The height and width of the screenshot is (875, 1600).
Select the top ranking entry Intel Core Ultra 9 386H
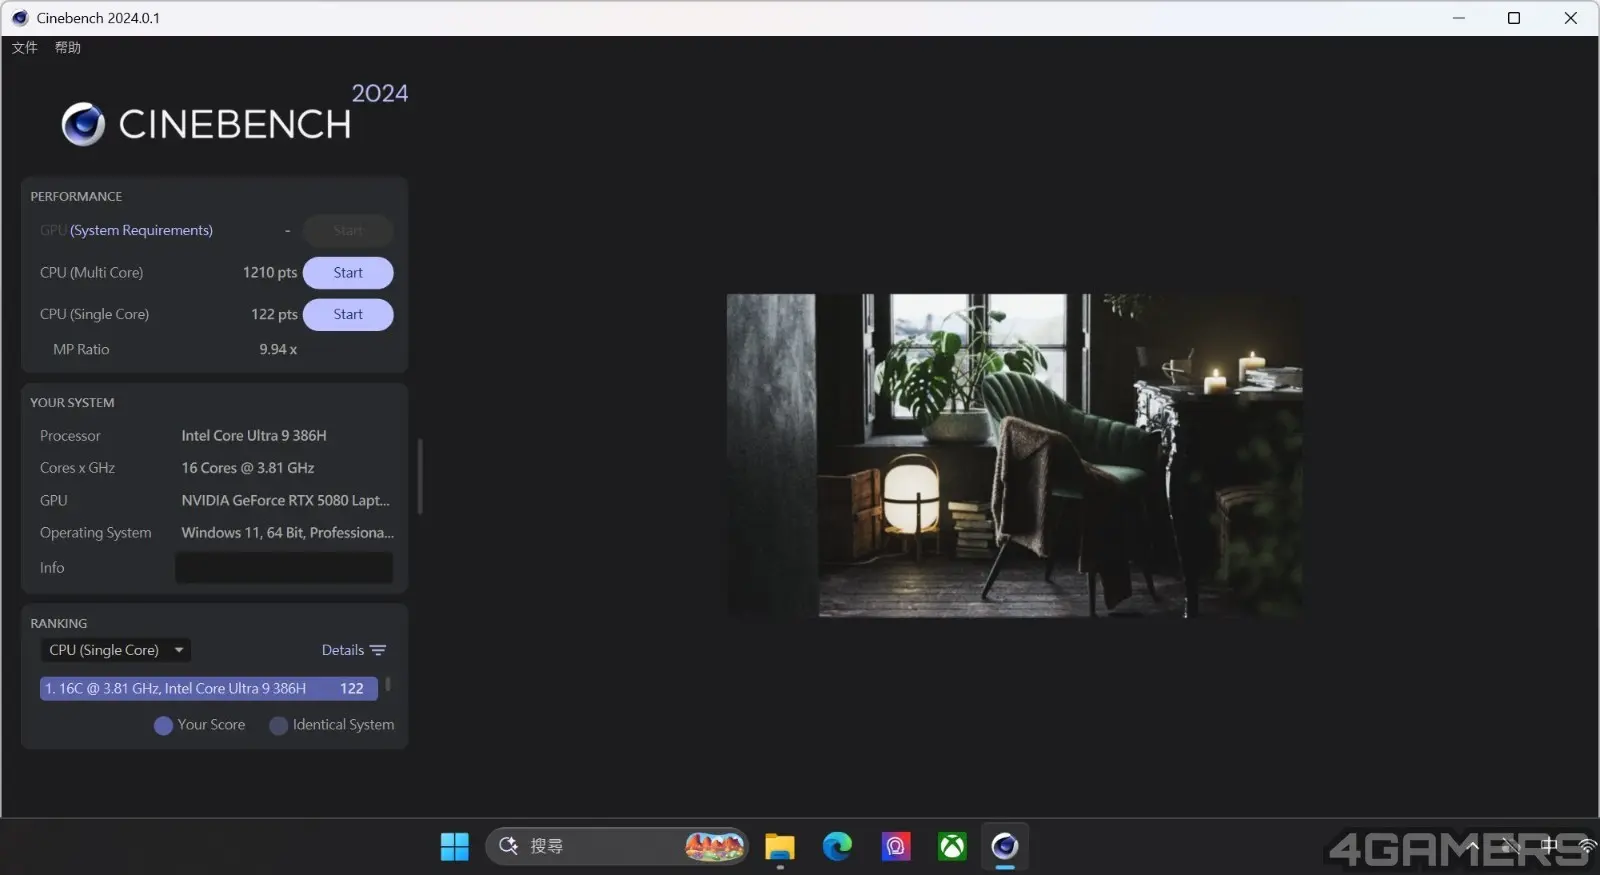pyautogui.click(x=209, y=688)
